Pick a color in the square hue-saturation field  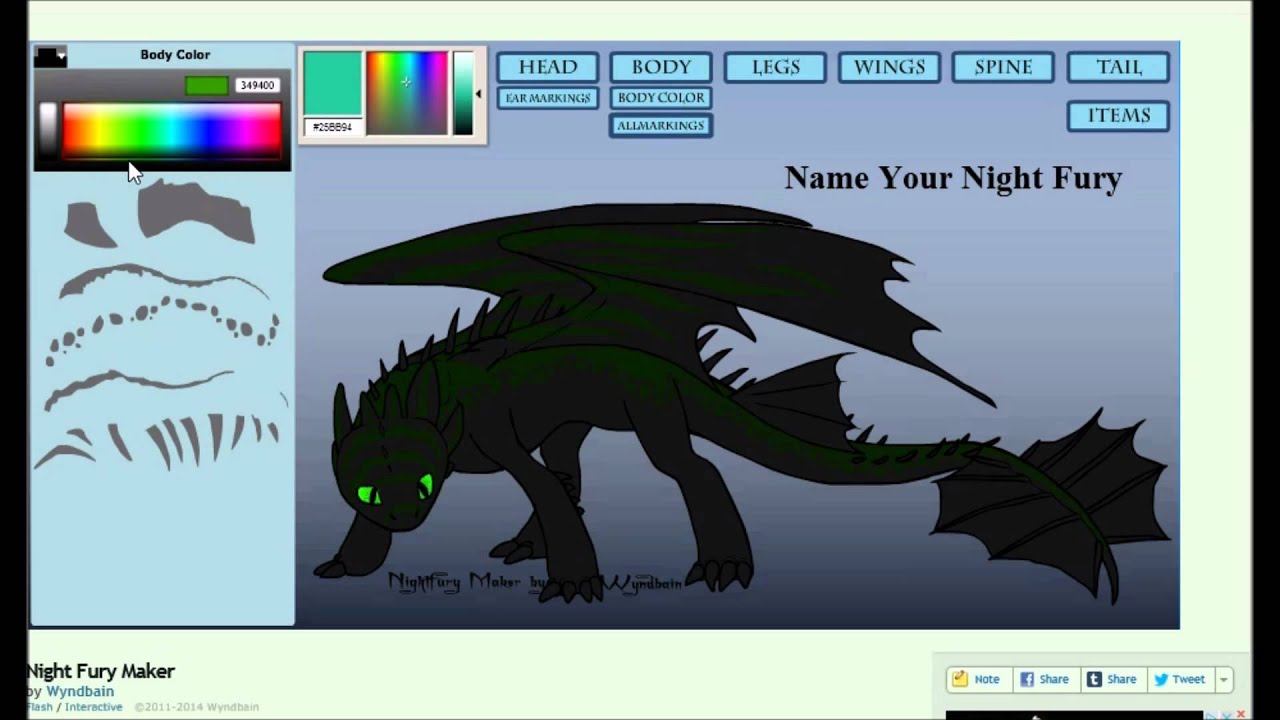click(x=406, y=92)
